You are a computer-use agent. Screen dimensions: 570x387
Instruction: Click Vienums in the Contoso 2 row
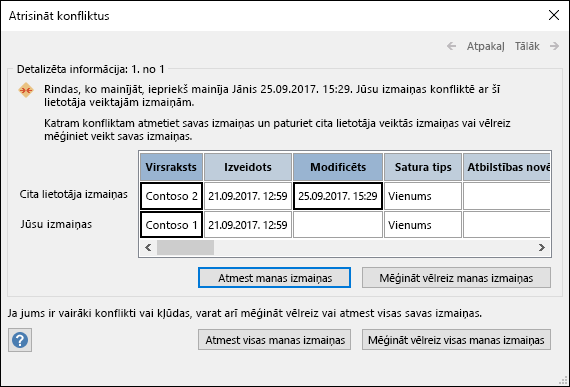pos(423,196)
